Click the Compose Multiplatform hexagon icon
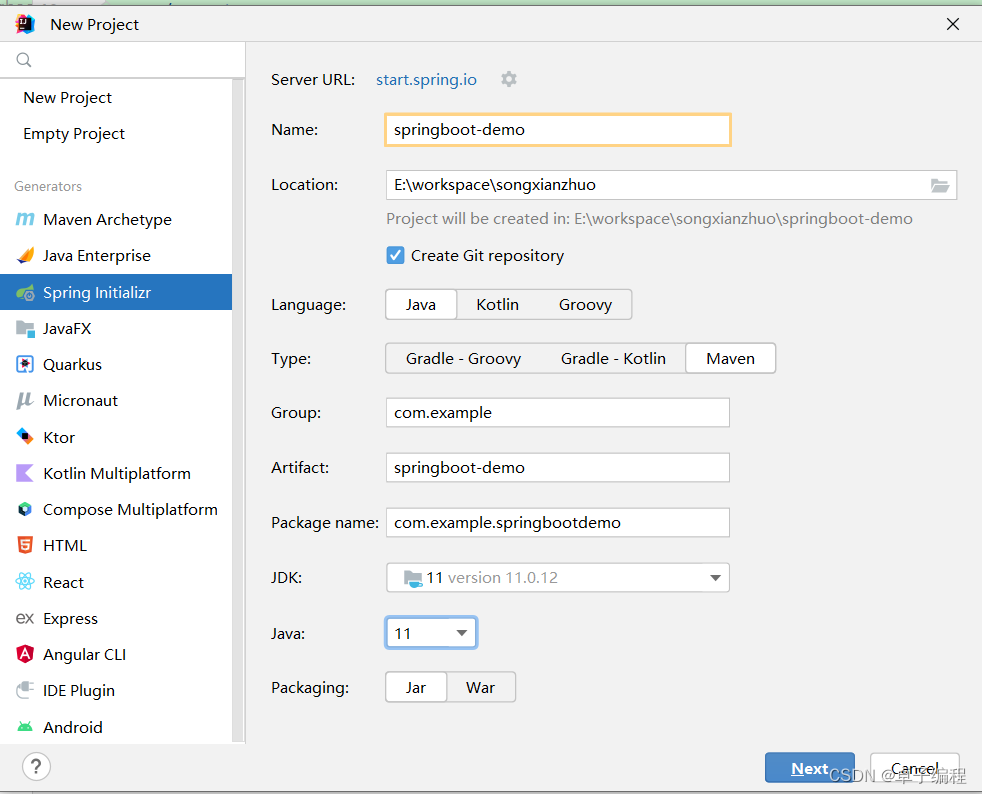 point(25,509)
